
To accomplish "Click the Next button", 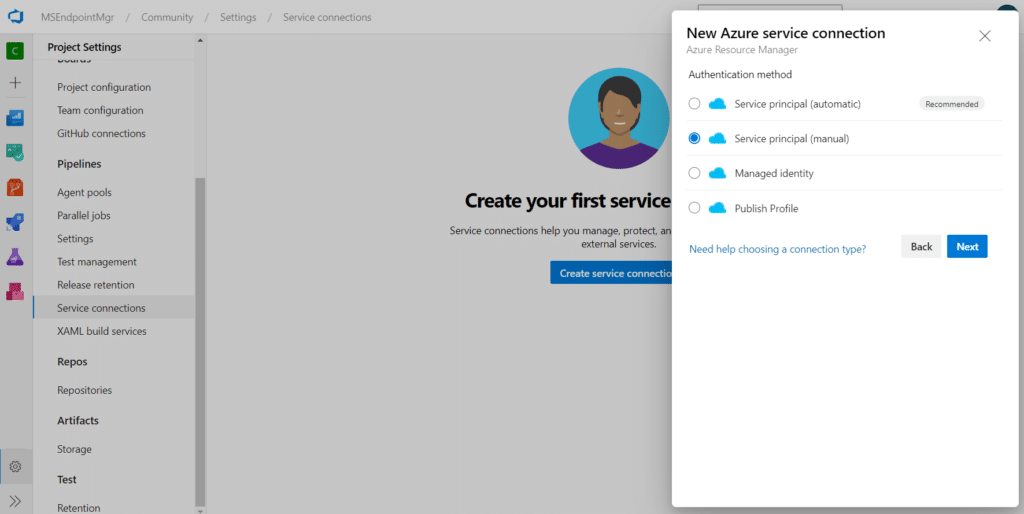I will [x=967, y=246].
